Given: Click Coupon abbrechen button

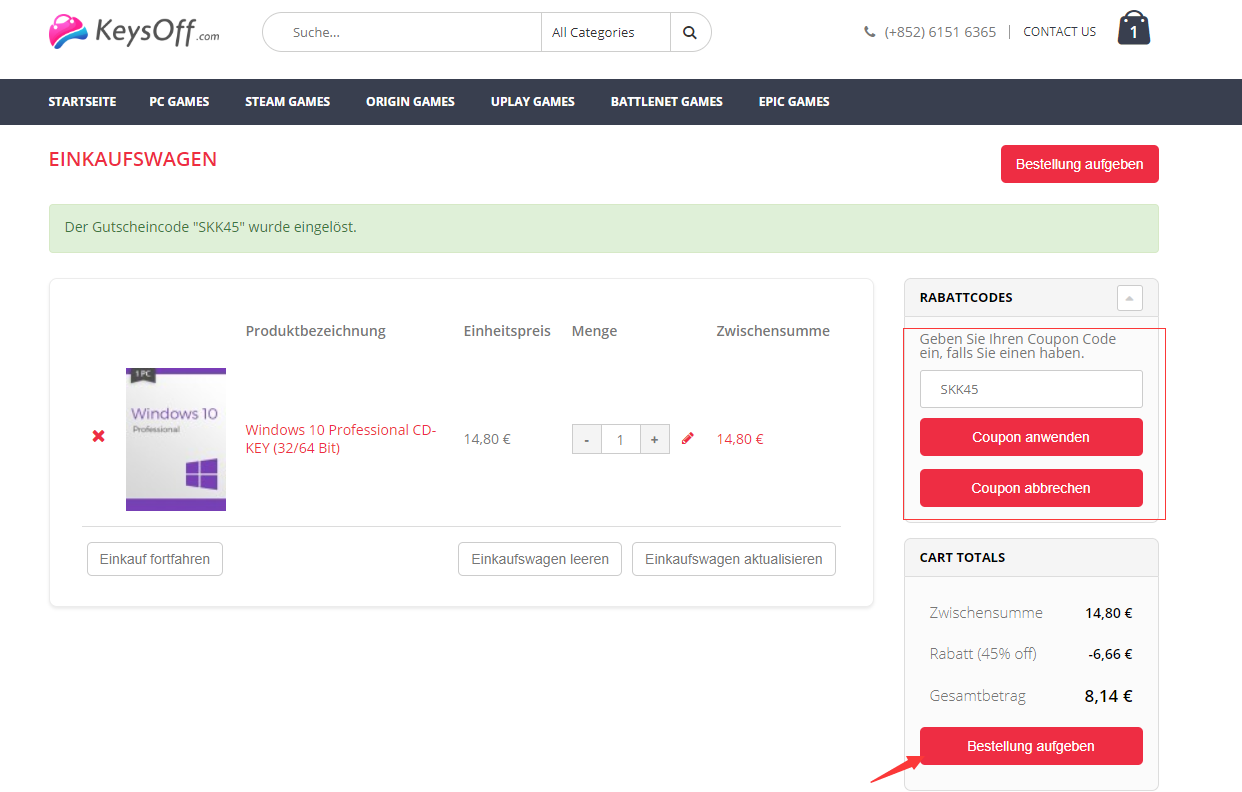Looking at the screenshot, I should click(x=1031, y=488).
